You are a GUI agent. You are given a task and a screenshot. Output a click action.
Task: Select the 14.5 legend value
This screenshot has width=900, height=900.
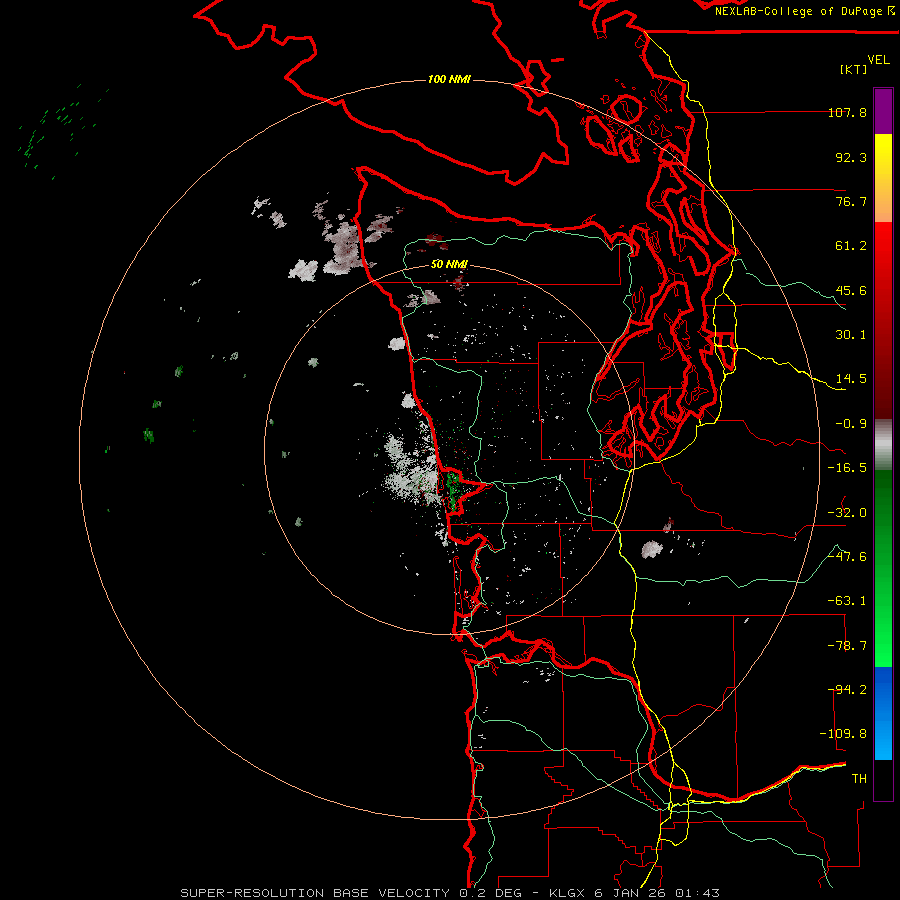coord(851,379)
